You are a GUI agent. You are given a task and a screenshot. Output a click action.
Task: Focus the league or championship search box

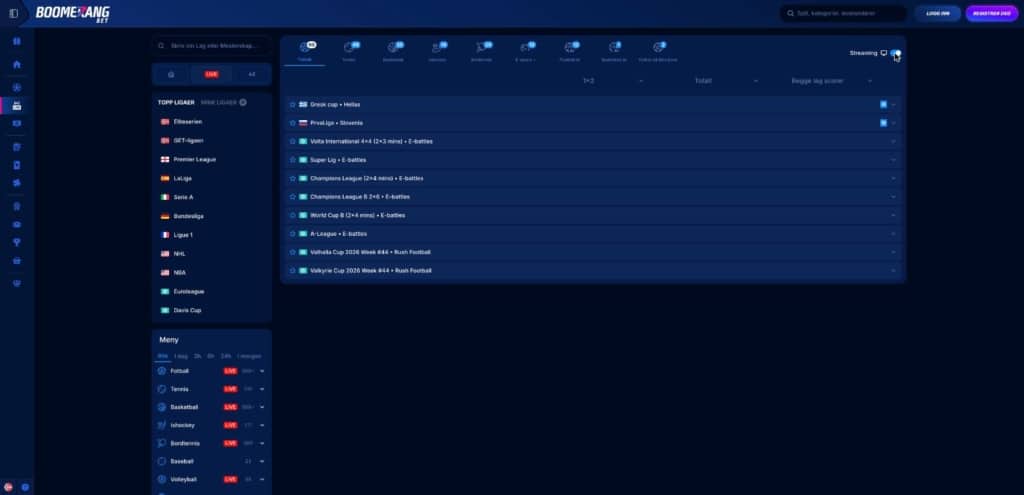212,46
